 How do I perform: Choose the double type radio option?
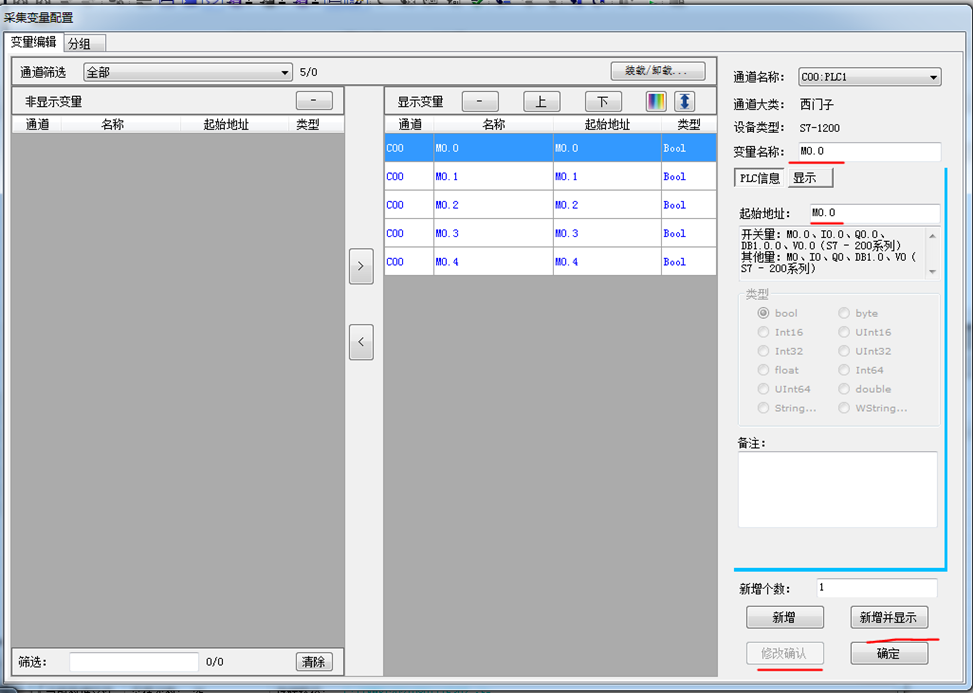(845, 389)
